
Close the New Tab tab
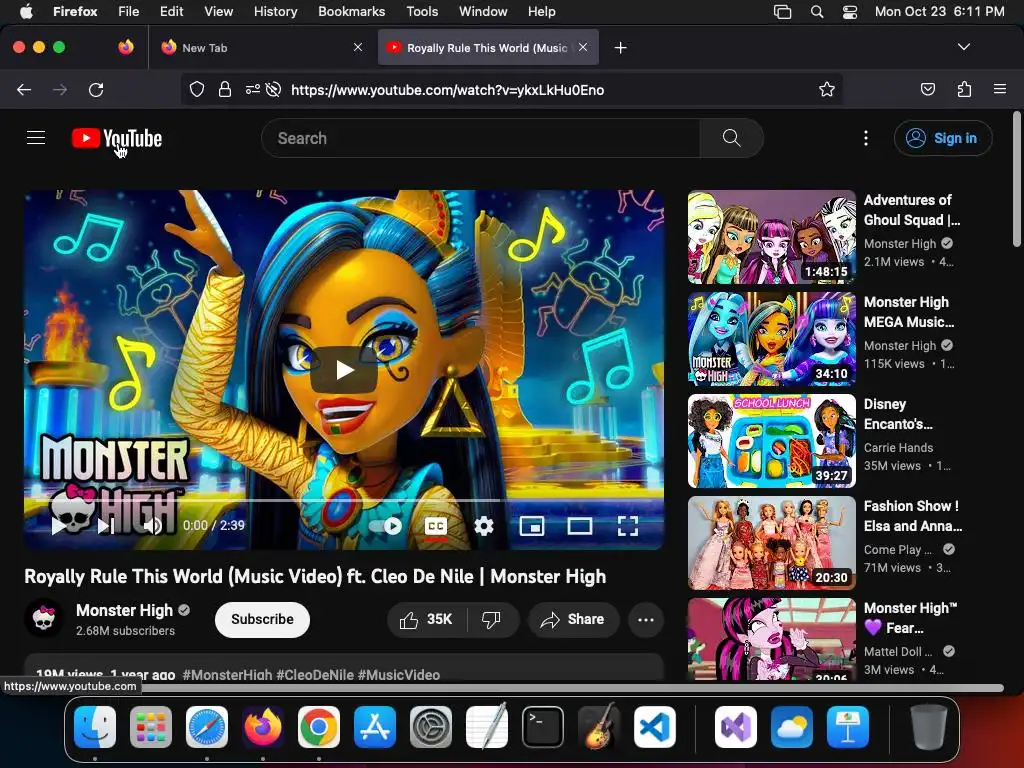pos(358,47)
